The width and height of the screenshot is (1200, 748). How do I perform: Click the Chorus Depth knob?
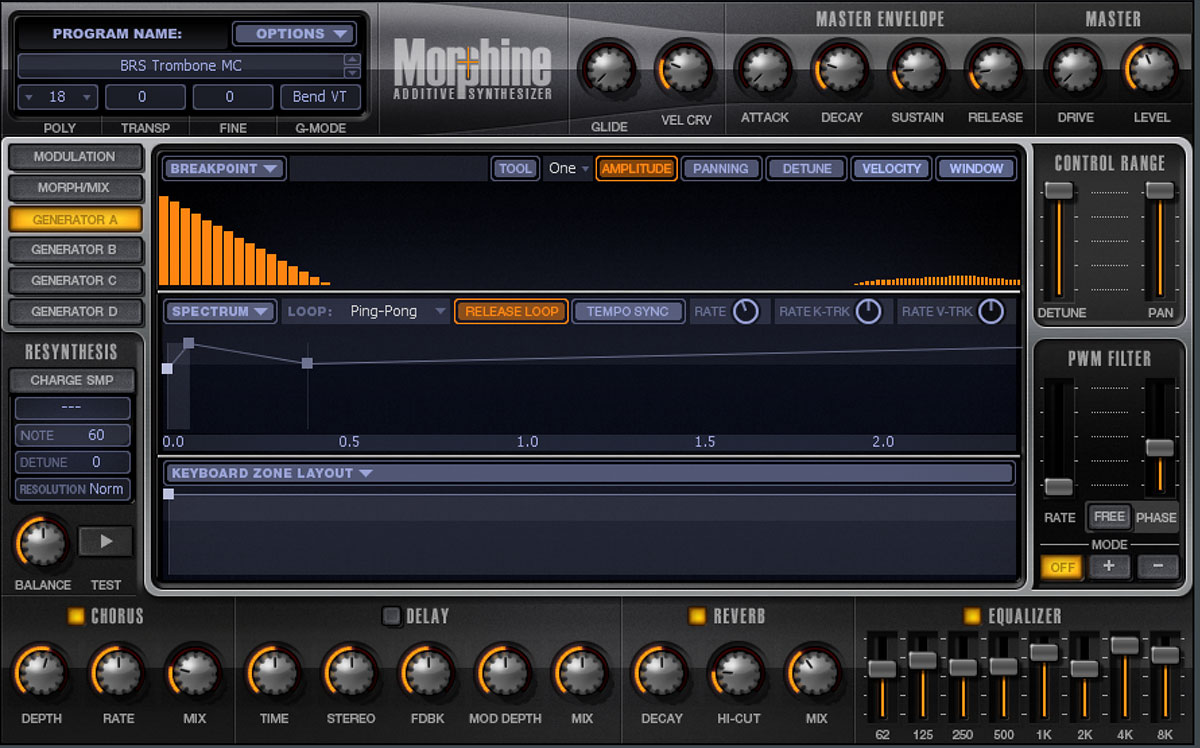[41, 673]
